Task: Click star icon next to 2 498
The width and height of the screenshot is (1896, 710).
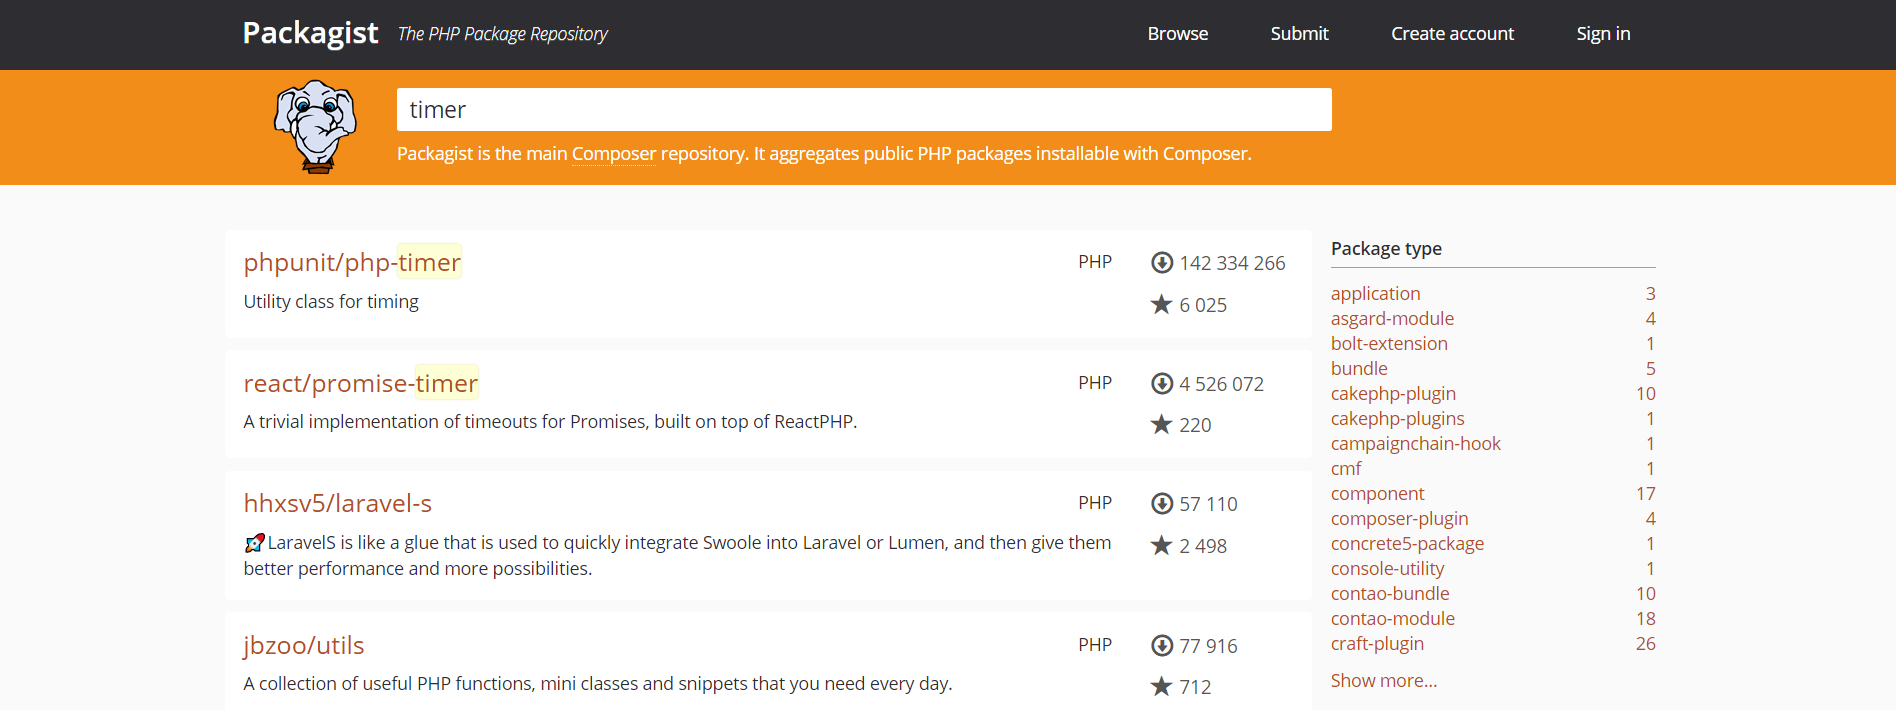Action: [1161, 546]
